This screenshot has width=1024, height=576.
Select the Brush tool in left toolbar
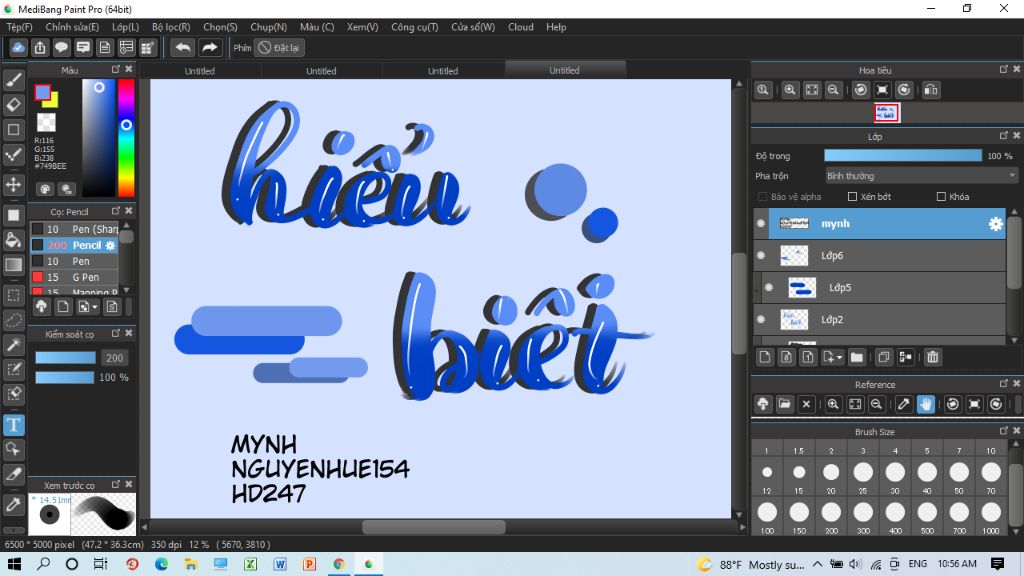tap(14, 80)
